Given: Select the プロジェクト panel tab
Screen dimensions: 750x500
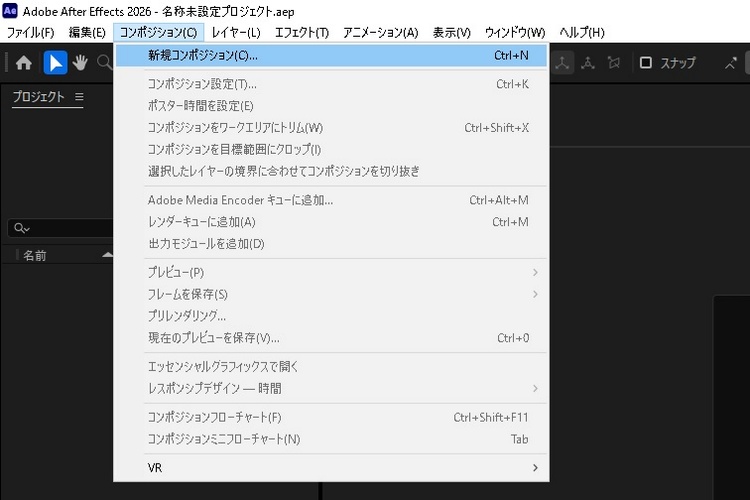Looking at the screenshot, I should [x=38, y=97].
